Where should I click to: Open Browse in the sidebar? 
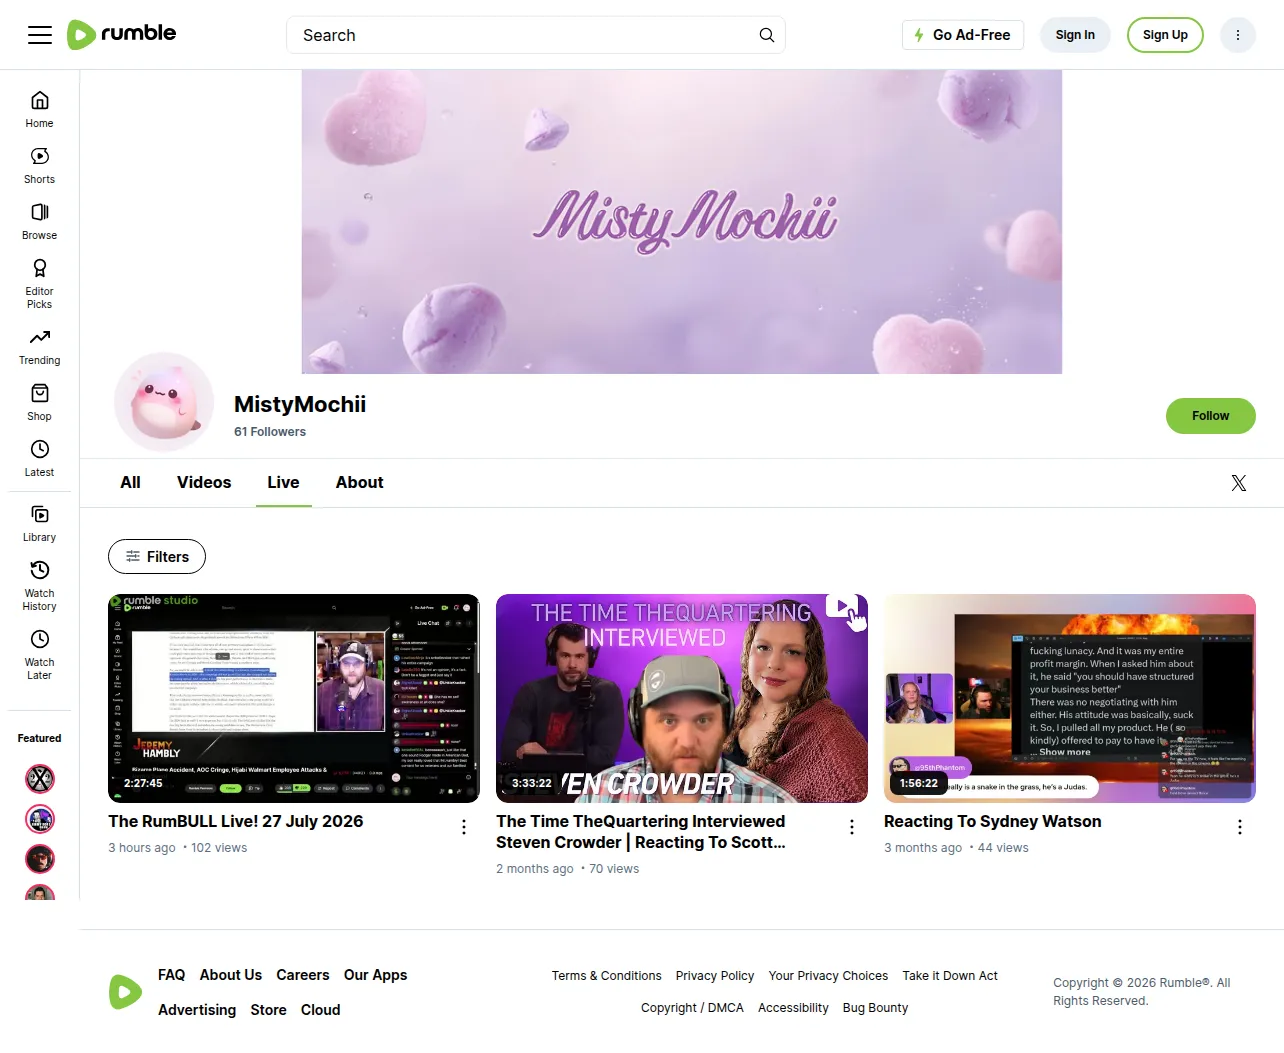coord(40,221)
